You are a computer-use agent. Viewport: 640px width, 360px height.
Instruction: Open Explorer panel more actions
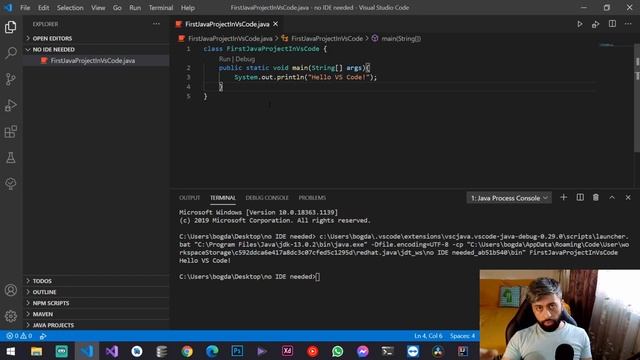pos(156,24)
